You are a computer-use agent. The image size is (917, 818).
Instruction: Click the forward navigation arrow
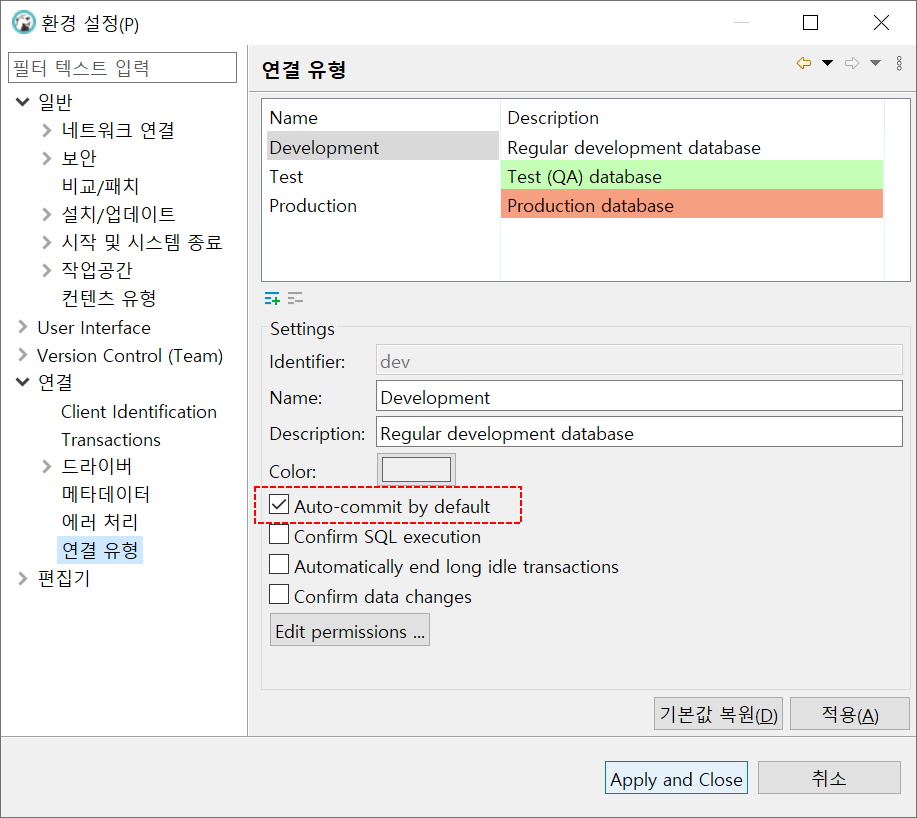coord(852,63)
